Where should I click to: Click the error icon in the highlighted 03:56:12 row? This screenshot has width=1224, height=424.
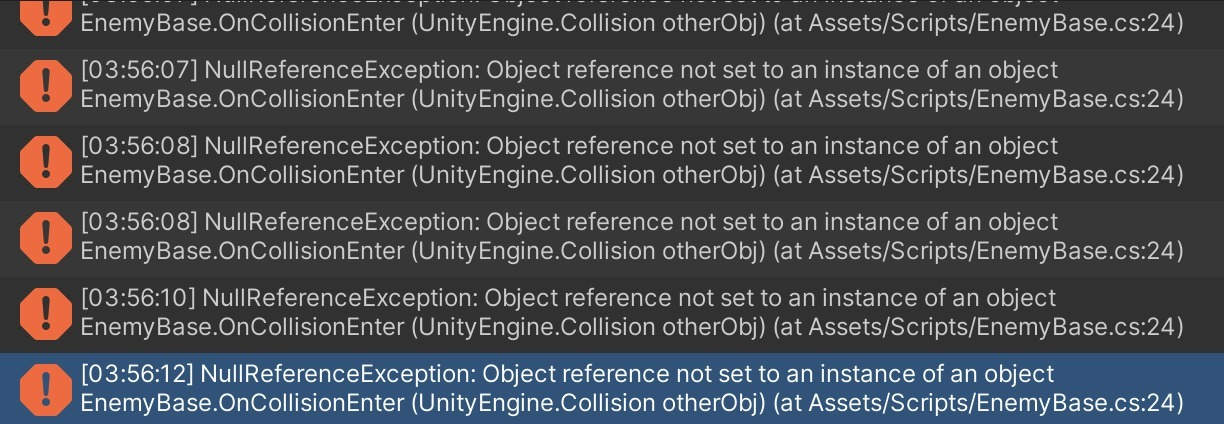[45, 389]
